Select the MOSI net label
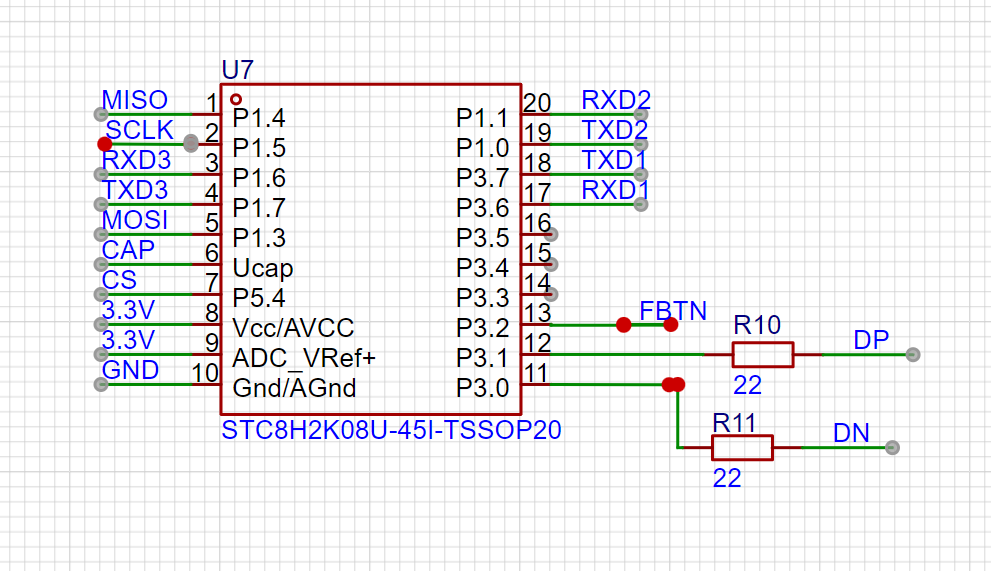 135,220
